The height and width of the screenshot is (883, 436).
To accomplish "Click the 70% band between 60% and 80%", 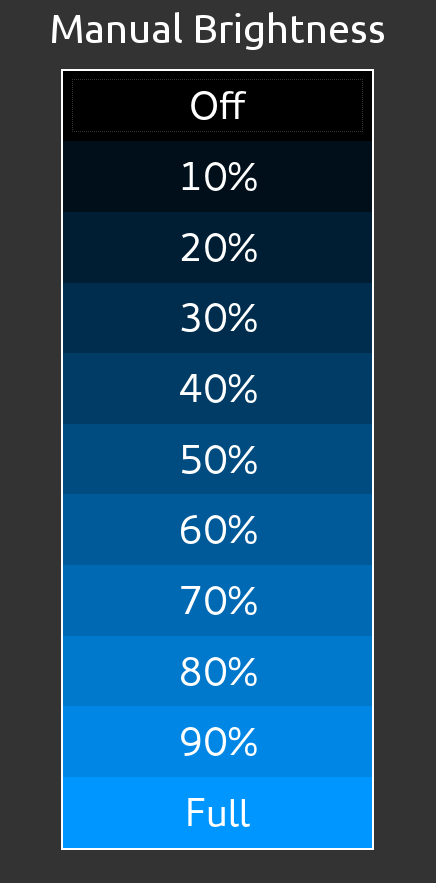I will coord(217,601).
